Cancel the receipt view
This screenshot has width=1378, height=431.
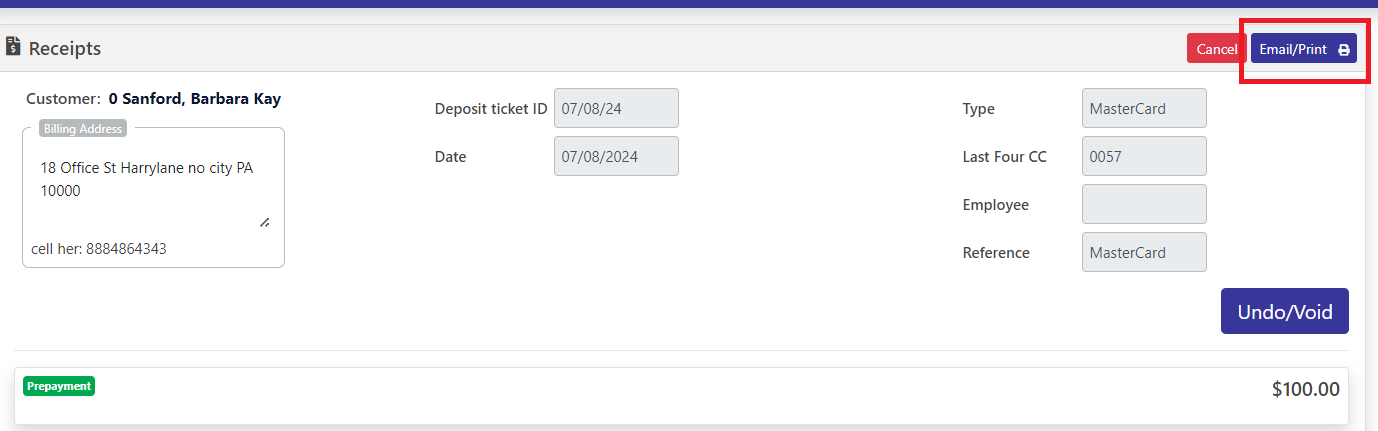tap(1216, 49)
